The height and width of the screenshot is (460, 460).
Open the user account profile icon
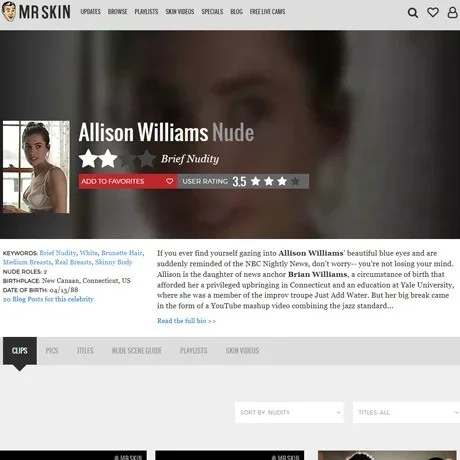coord(452,12)
